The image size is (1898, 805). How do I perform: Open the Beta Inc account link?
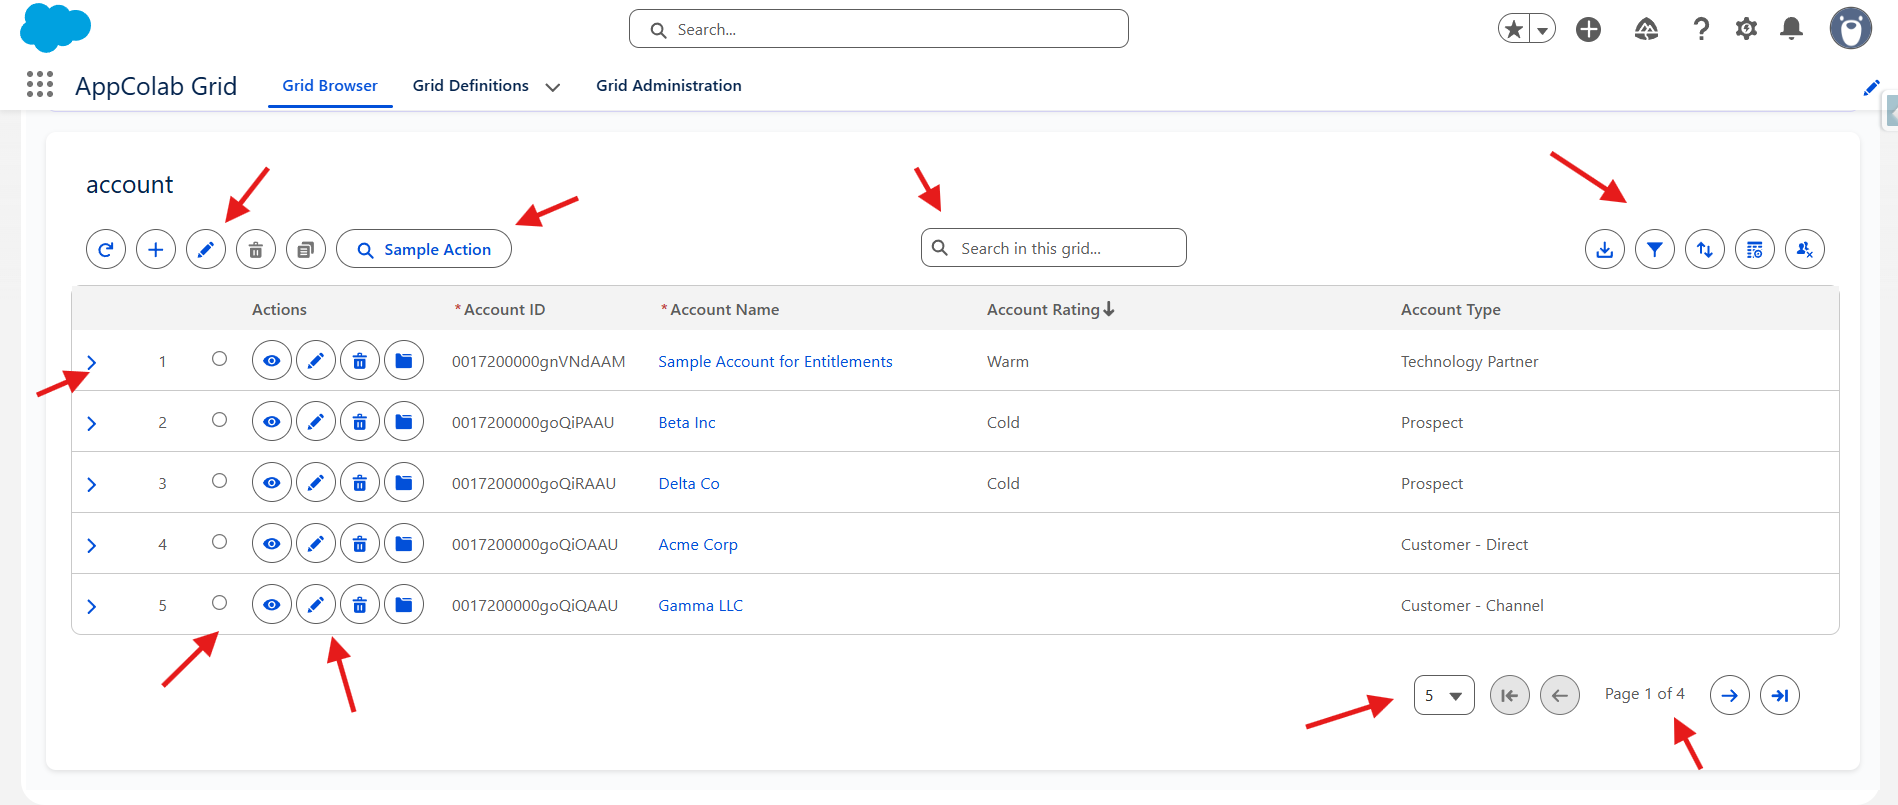pos(687,423)
